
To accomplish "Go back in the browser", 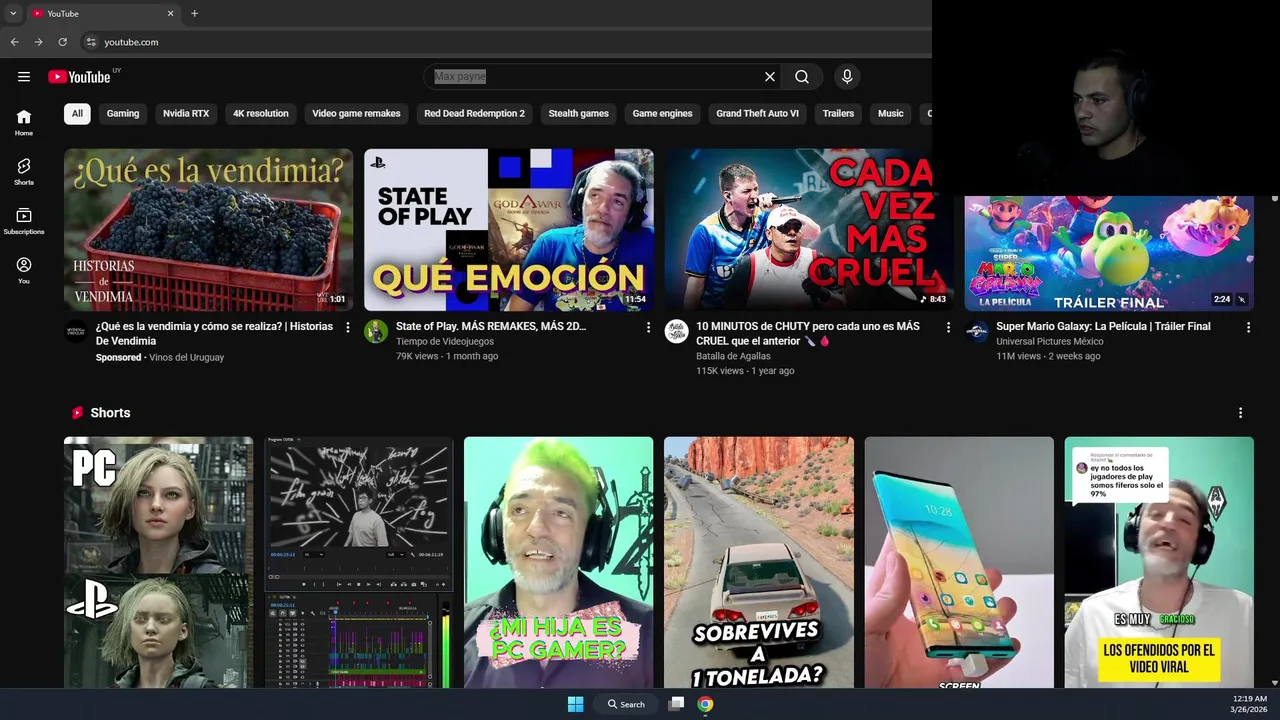I will click(x=14, y=42).
